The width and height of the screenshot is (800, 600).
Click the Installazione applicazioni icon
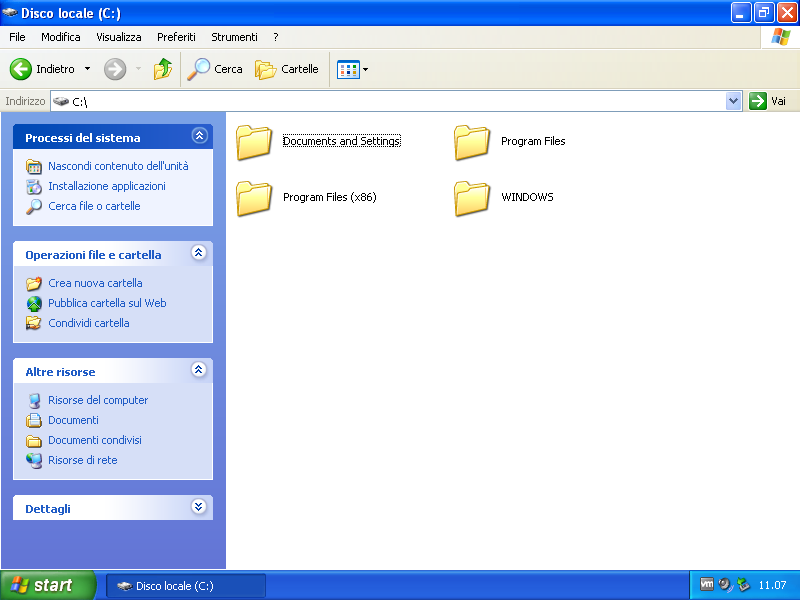(34, 187)
